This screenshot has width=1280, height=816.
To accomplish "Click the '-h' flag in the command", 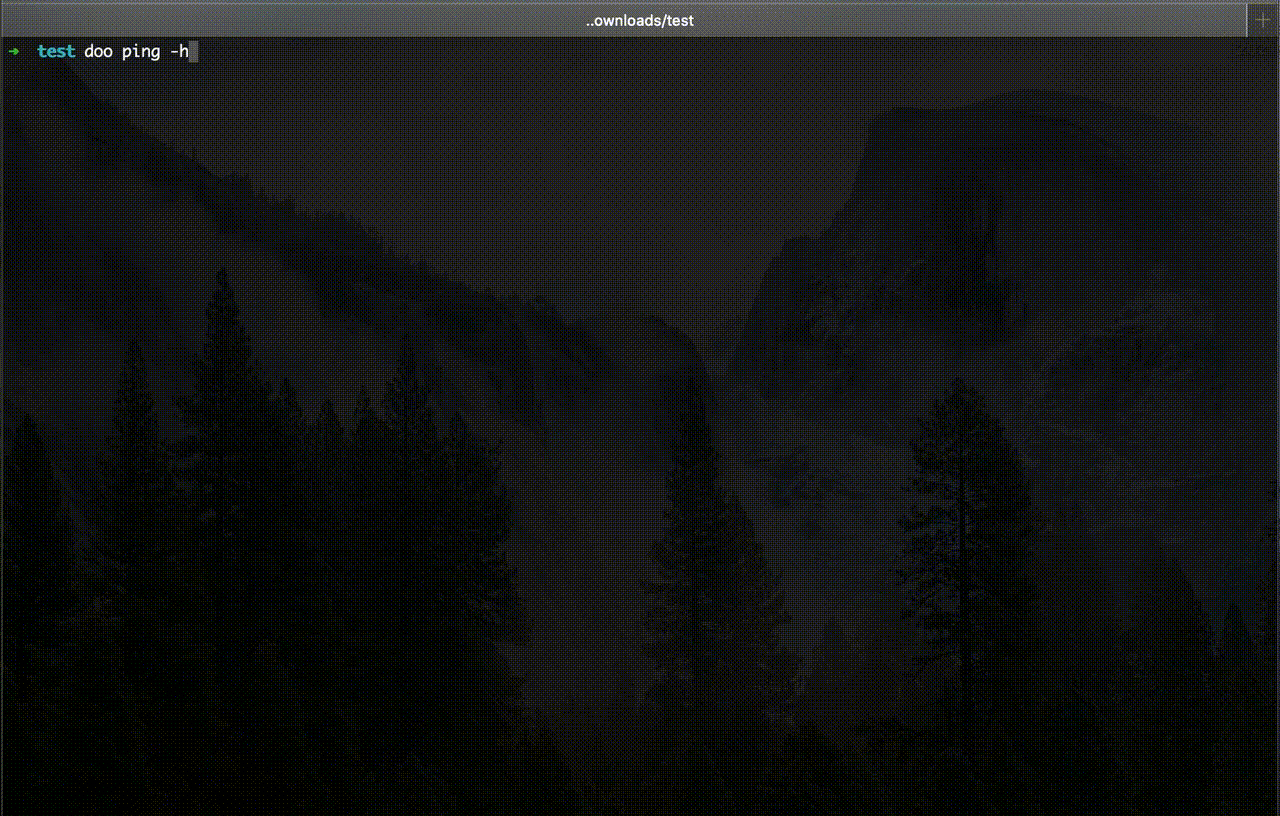I will [x=179, y=51].
